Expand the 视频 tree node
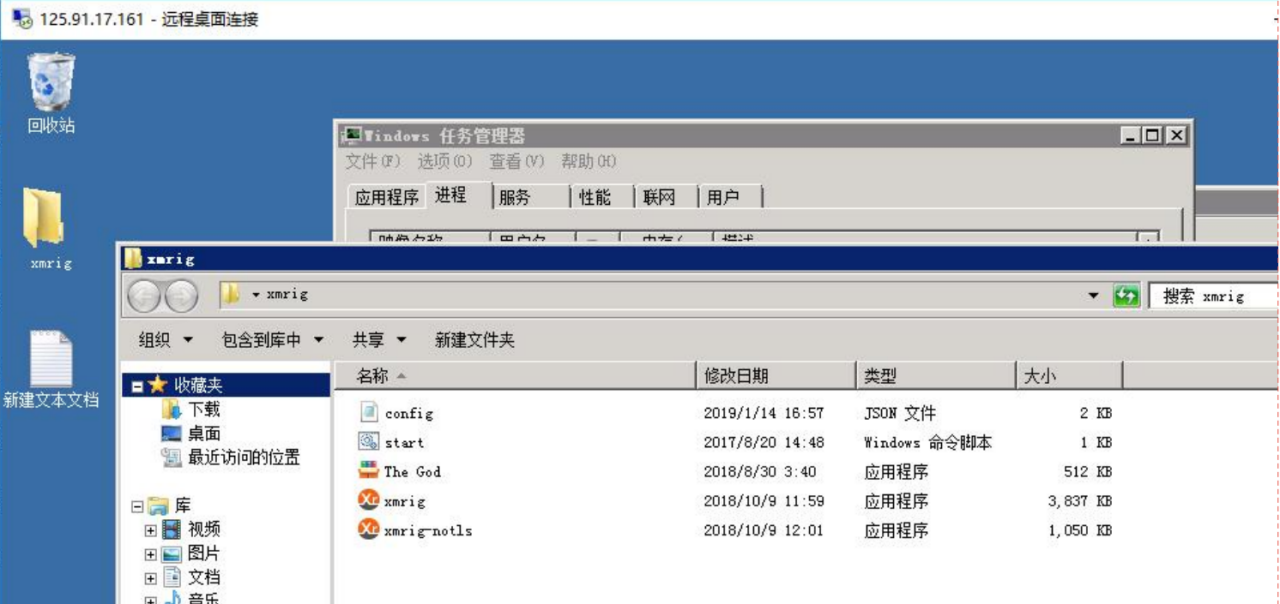This screenshot has height=604, width=1280. (x=151, y=530)
